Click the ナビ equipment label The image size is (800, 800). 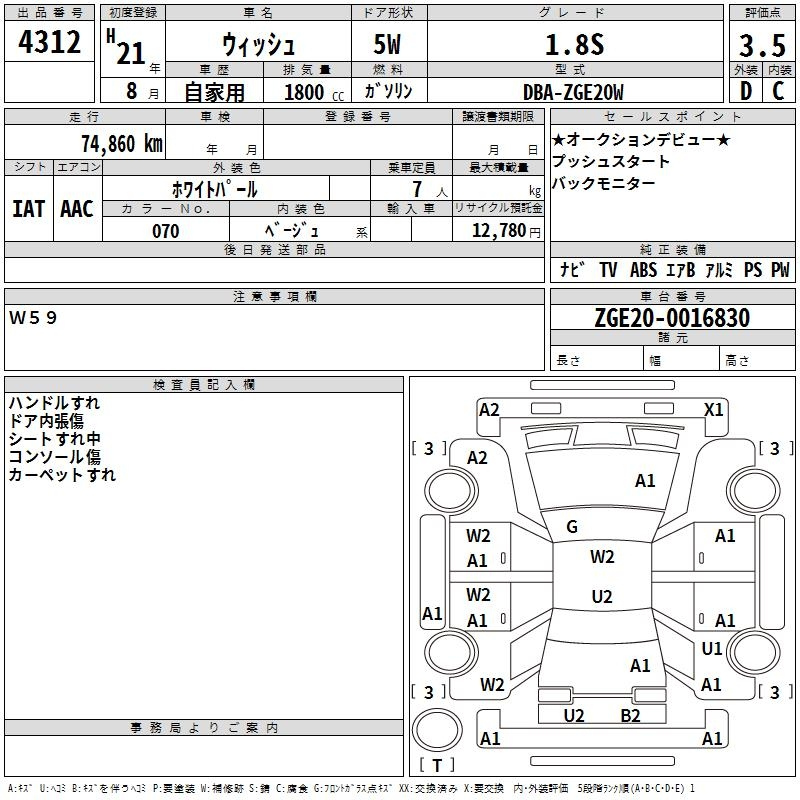572,270
